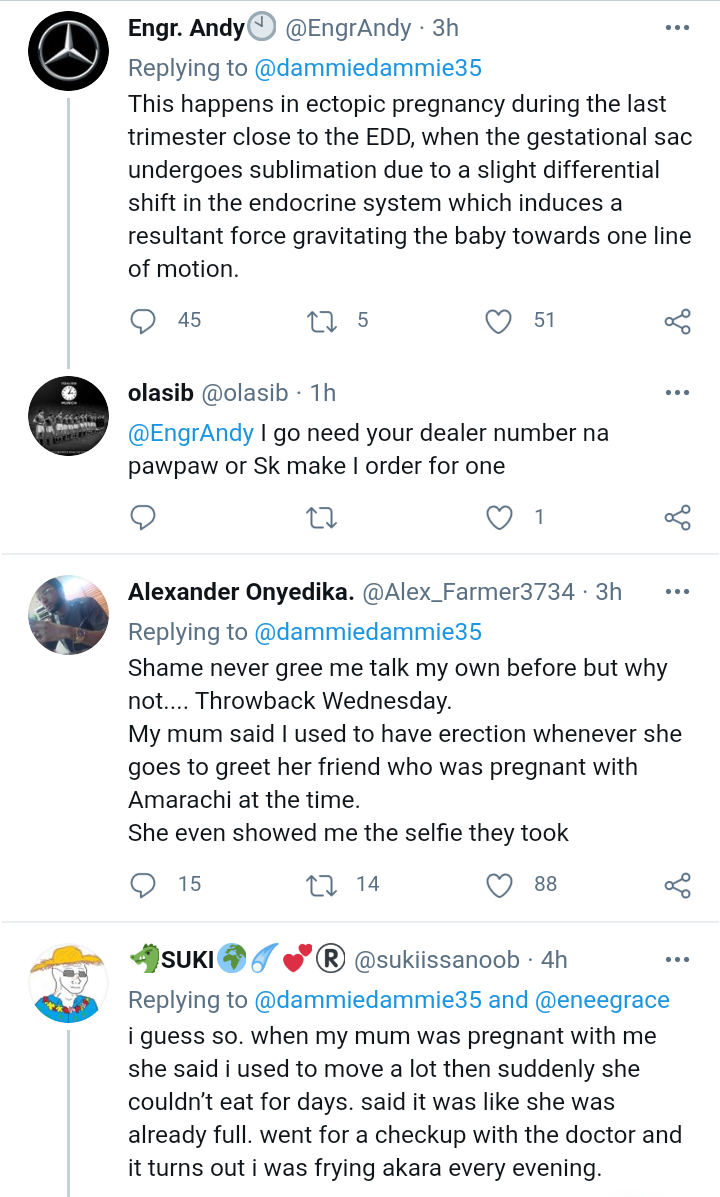720x1197 pixels.
Task: Open SUKI's straw hat profile picture
Action: pos(67,982)
